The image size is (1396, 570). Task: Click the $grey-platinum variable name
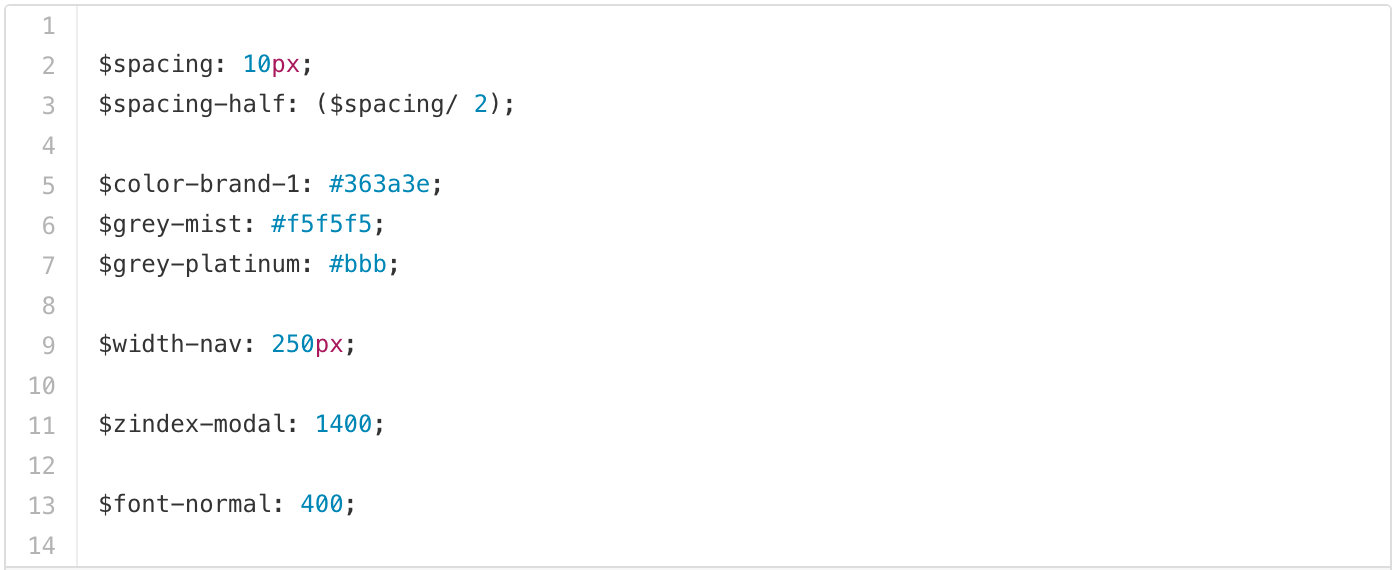pos(205,265)
